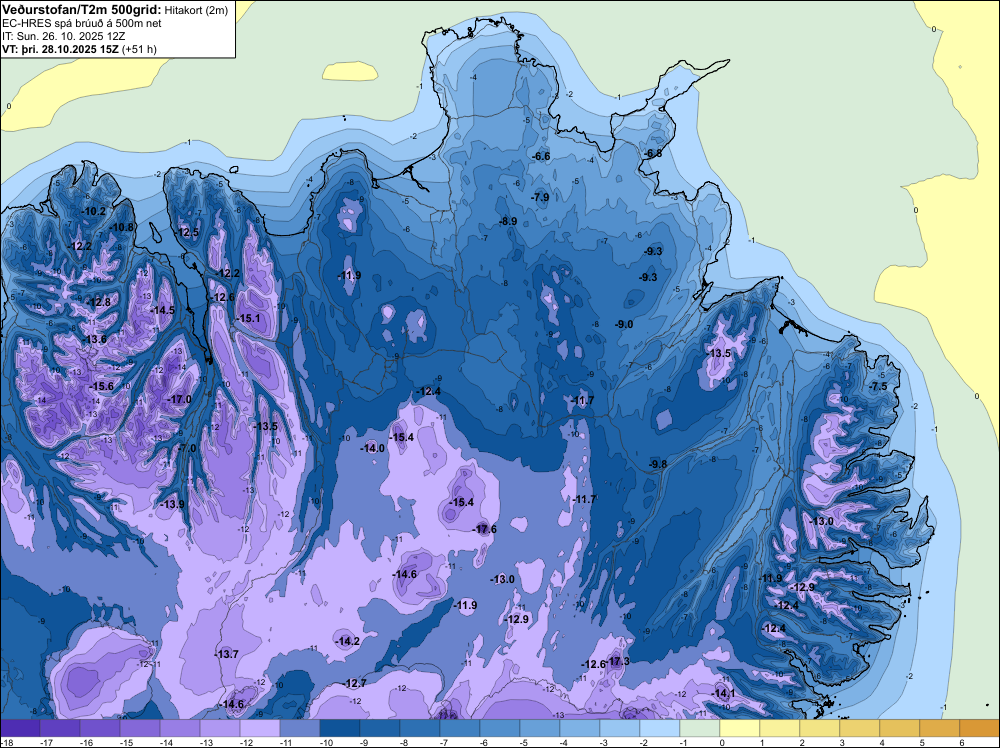Click the temperature value -17.6 on the map
1000x748 pixels.
click(485, 529)
